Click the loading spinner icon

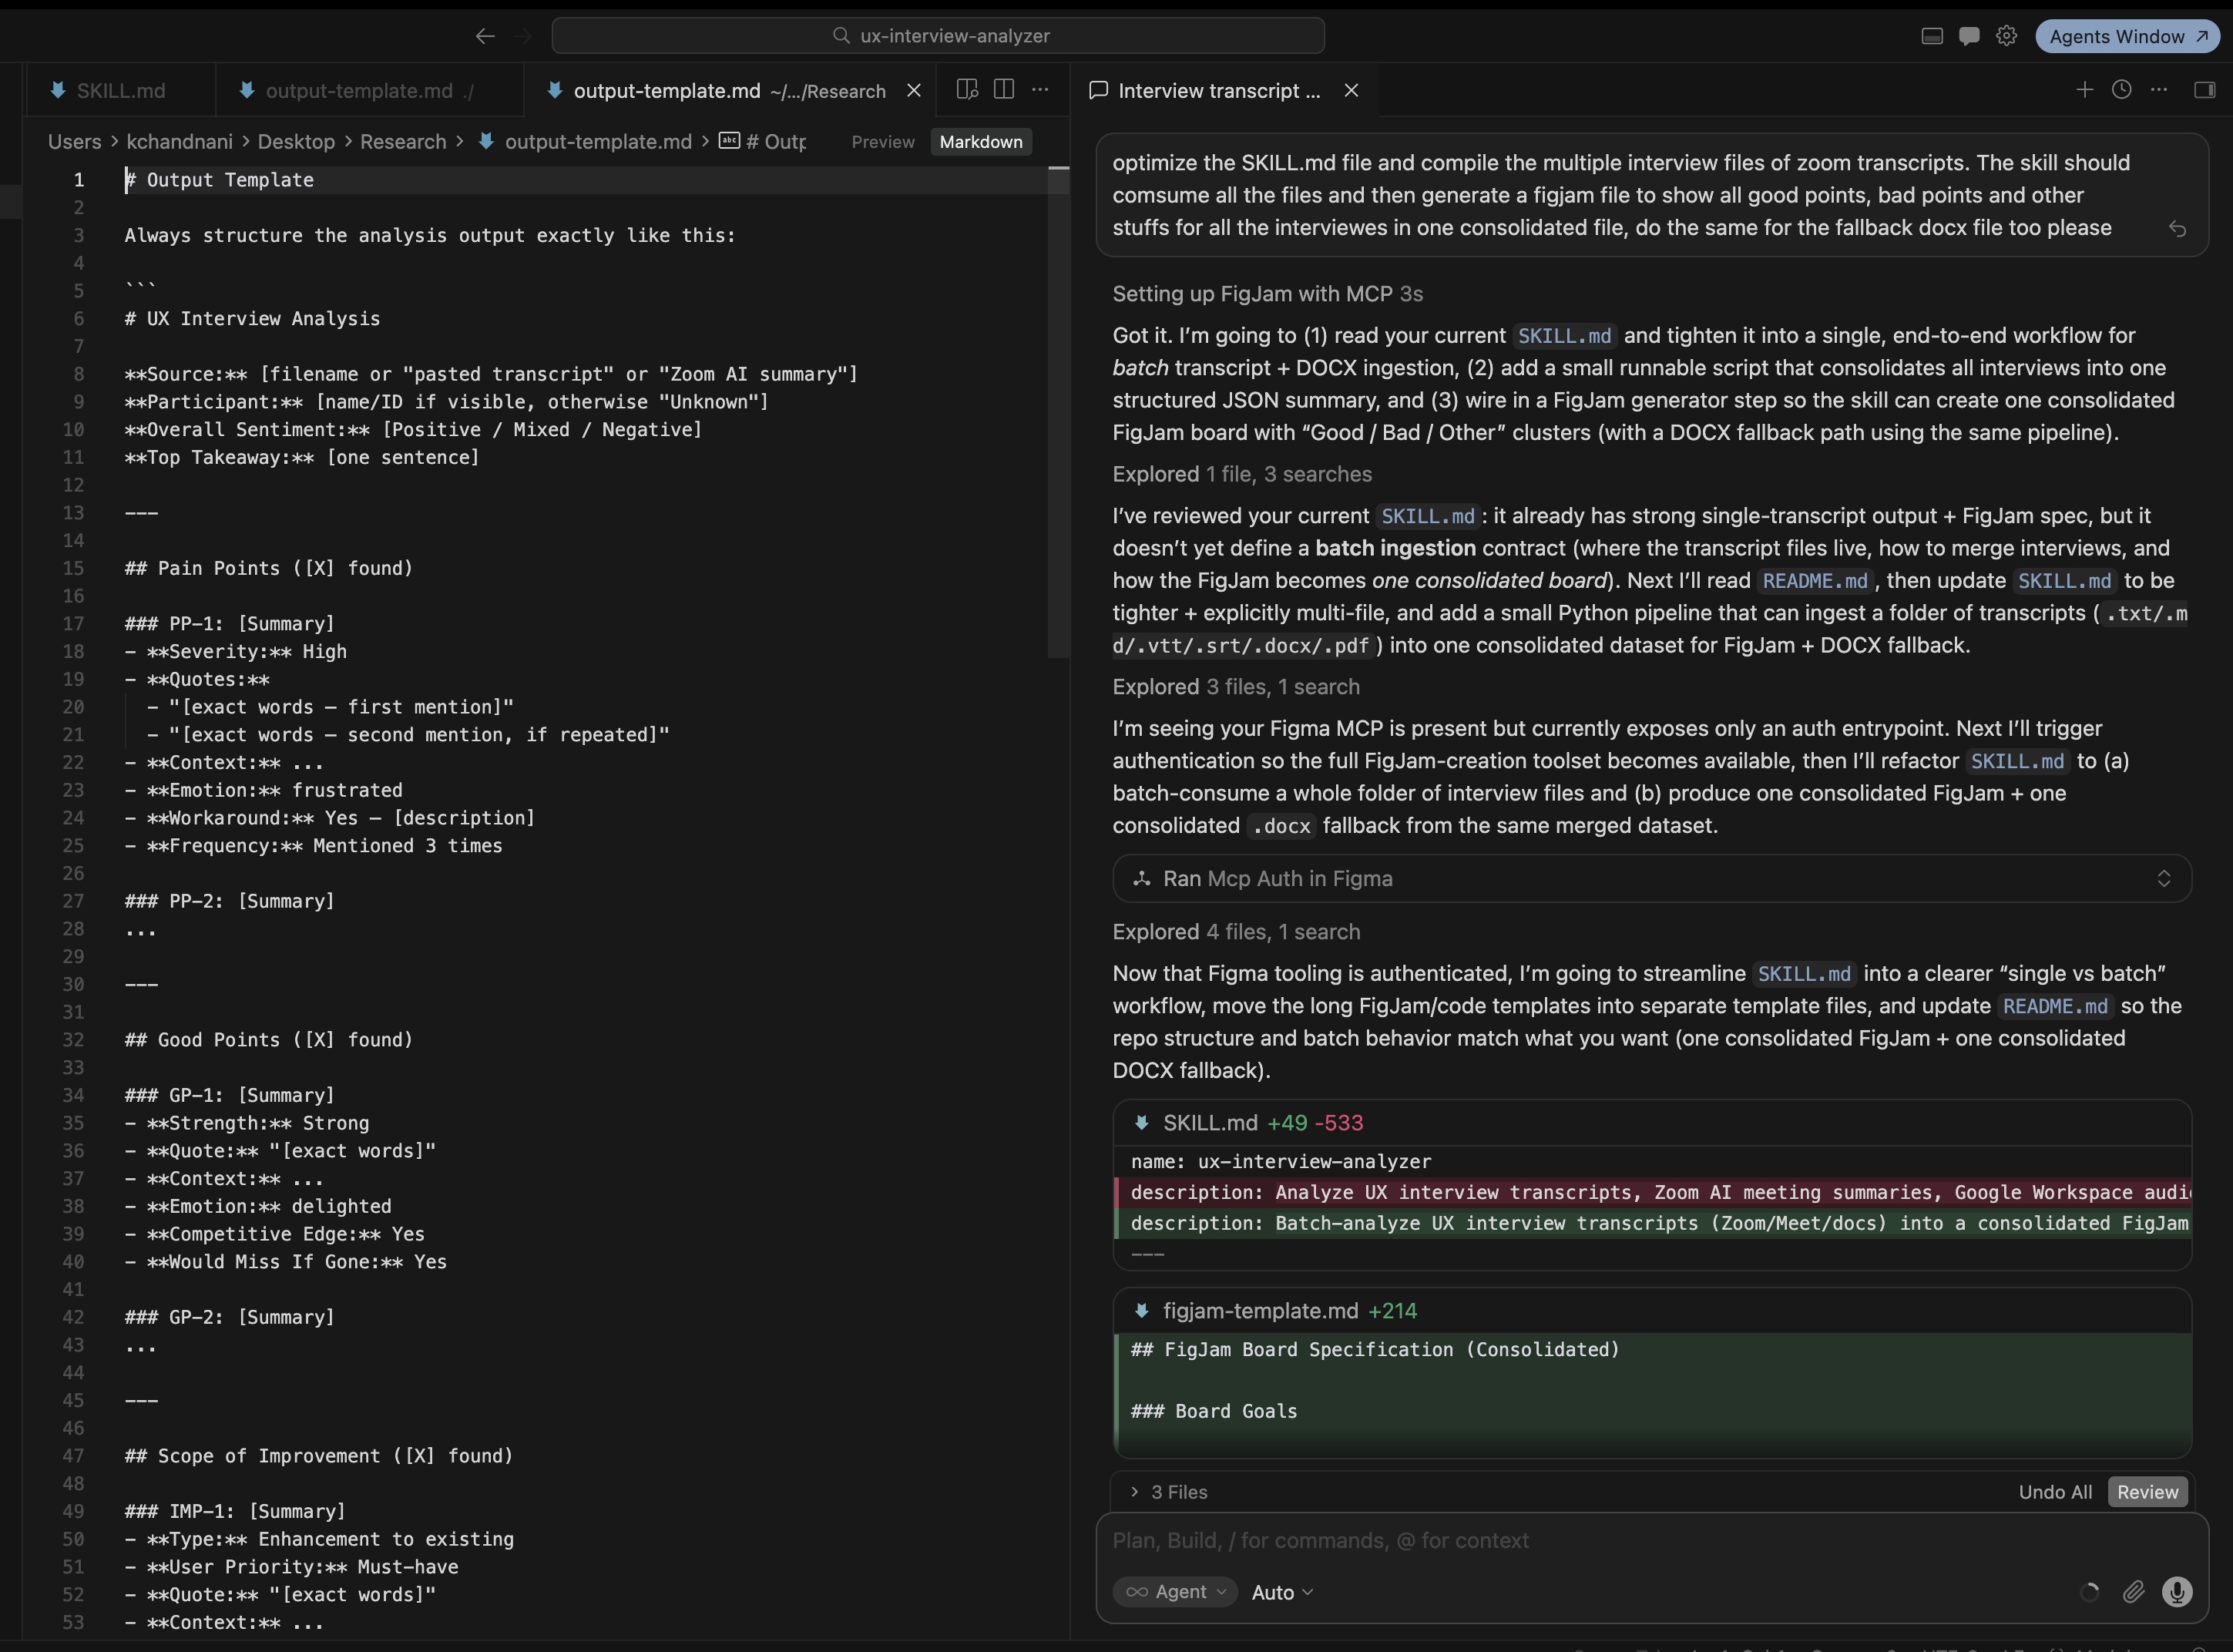point(2089,1592)
